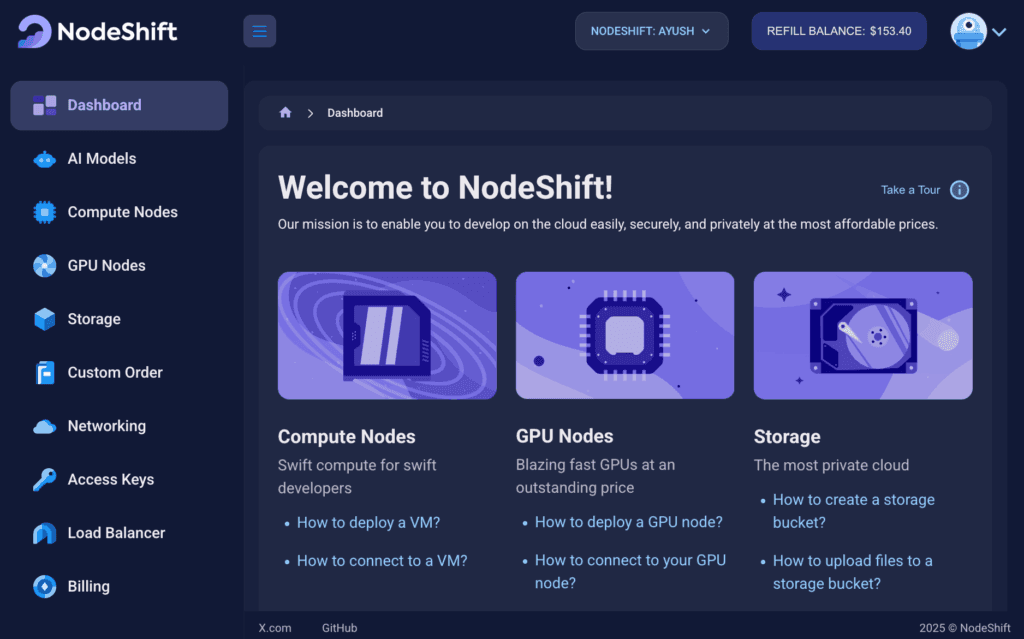Viewport: 1024px width, 639px height.
Task: Click the Billing coin icon
Action: pyautogui.click(x=44, y=587)
